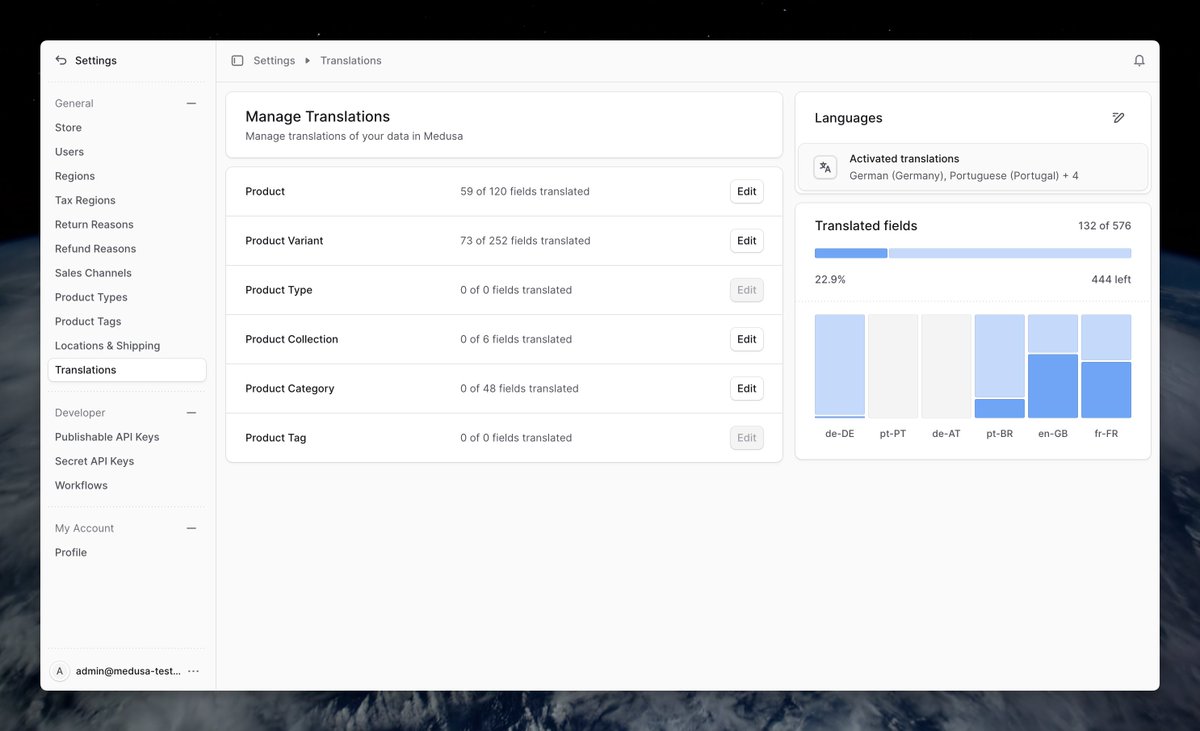1200x731 pixels.
Task: Click the '132 of 576' count
Action: coord(1105,226)
